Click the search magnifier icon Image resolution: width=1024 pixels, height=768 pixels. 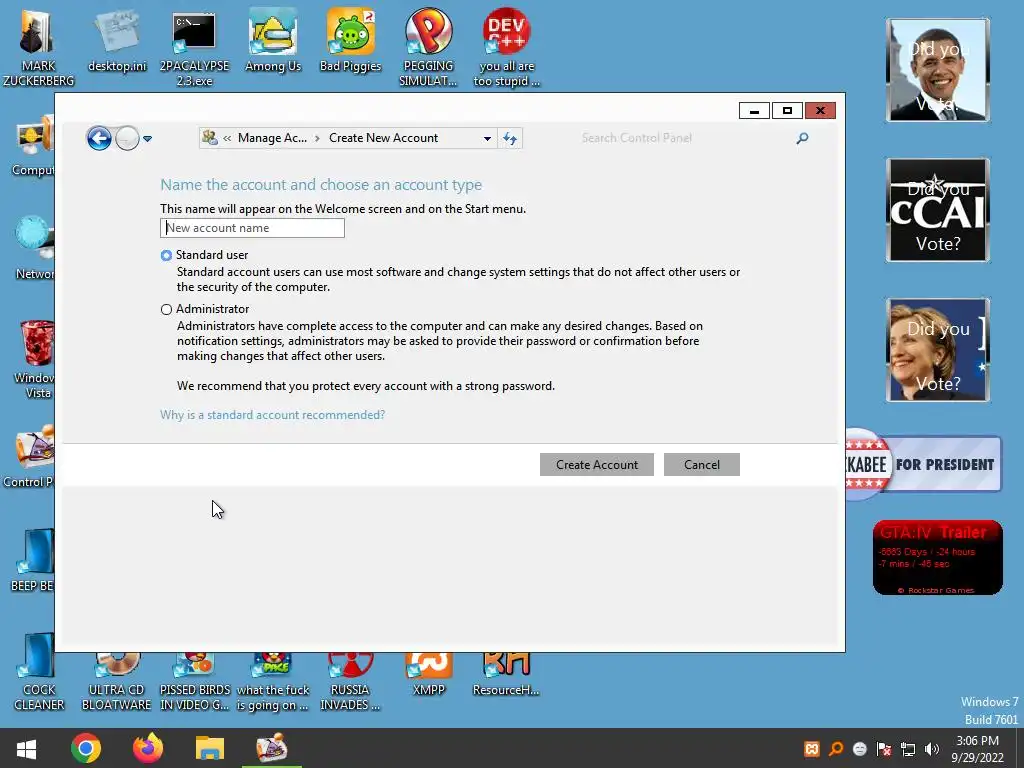pos(803,138)
